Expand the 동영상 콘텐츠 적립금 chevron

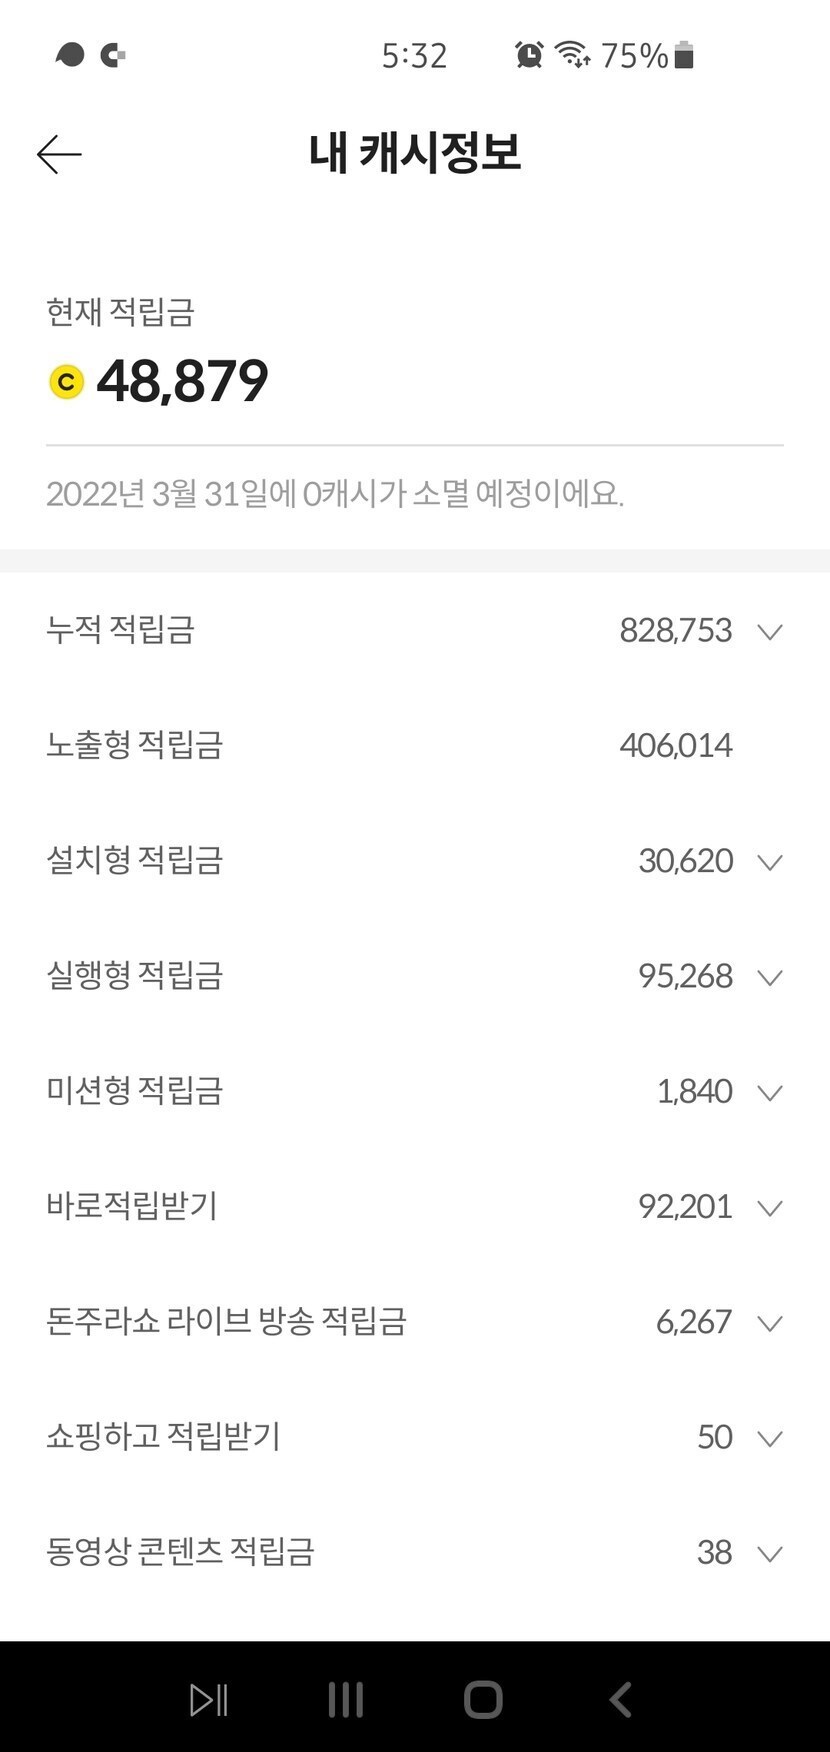(x=769, y=1553)
